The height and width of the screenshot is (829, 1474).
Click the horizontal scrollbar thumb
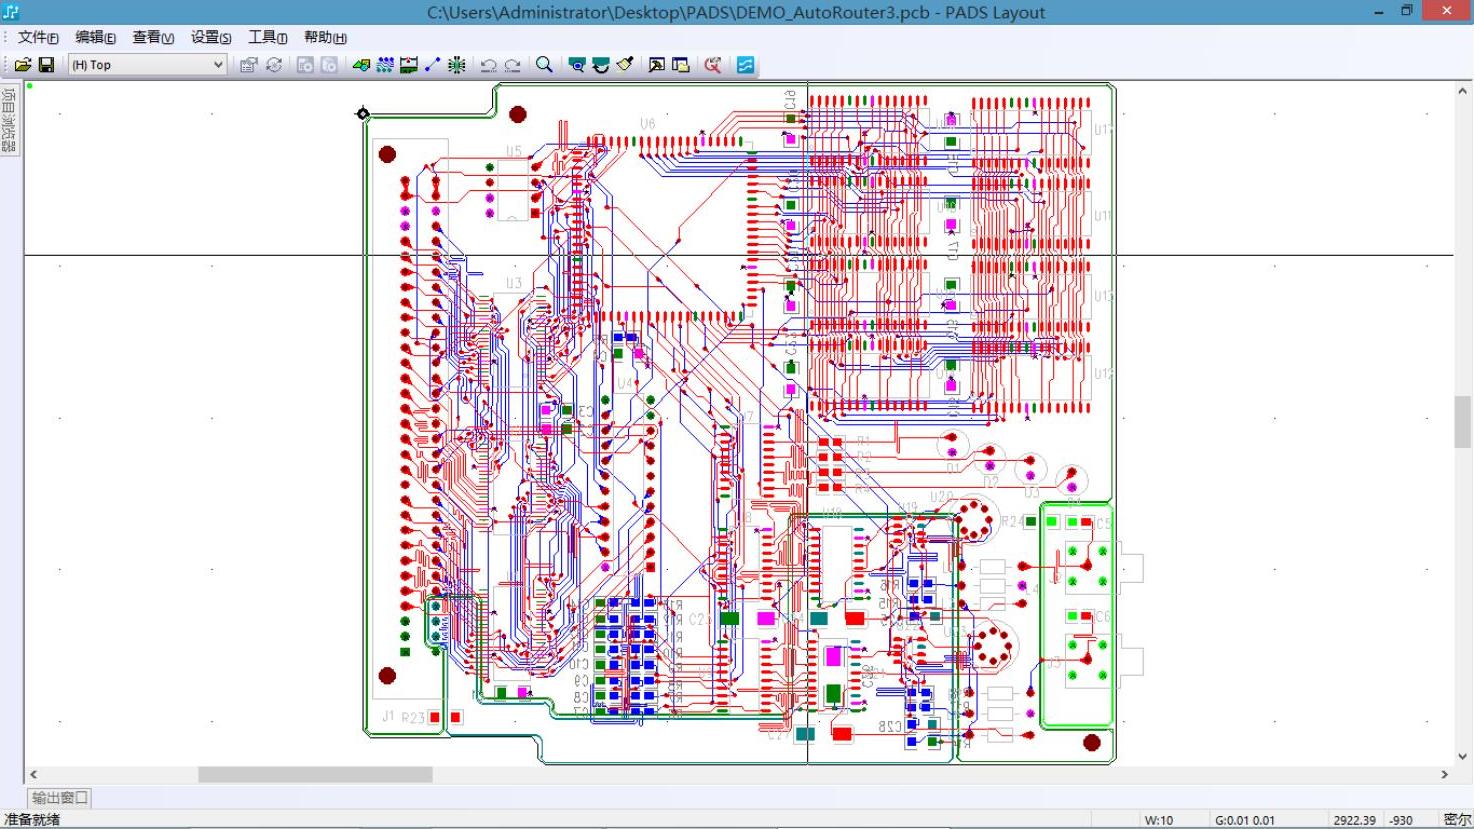[x=315, y=775]
